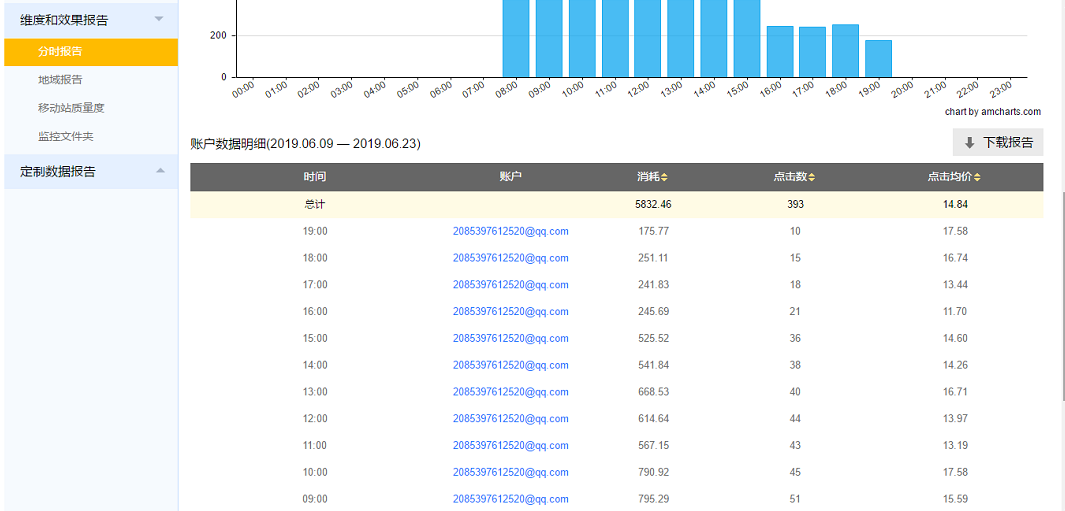This screenshot has width=1065, height=511.
Task: Click the 17:00 bar in the chart
Action: coord(812,52)
